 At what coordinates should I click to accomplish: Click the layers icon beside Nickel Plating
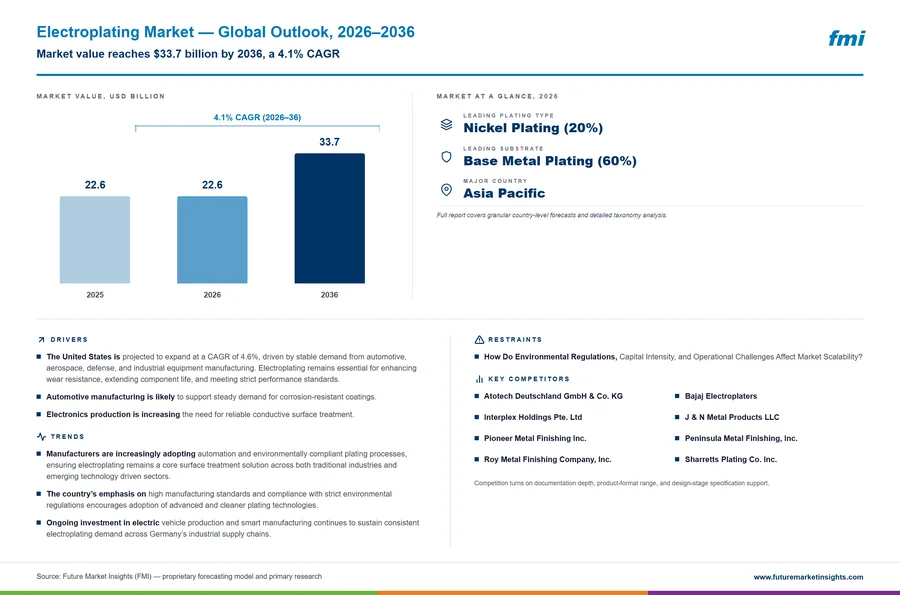click(446, 125)
